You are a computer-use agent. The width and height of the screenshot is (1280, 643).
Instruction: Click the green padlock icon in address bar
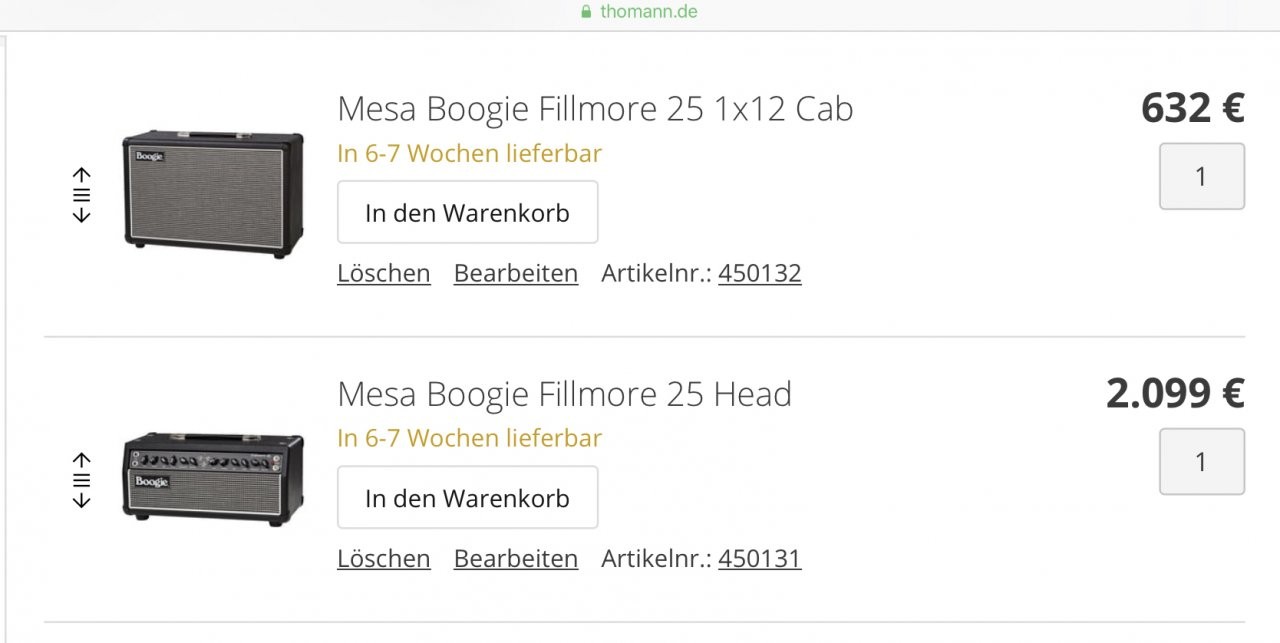point(586,12)
